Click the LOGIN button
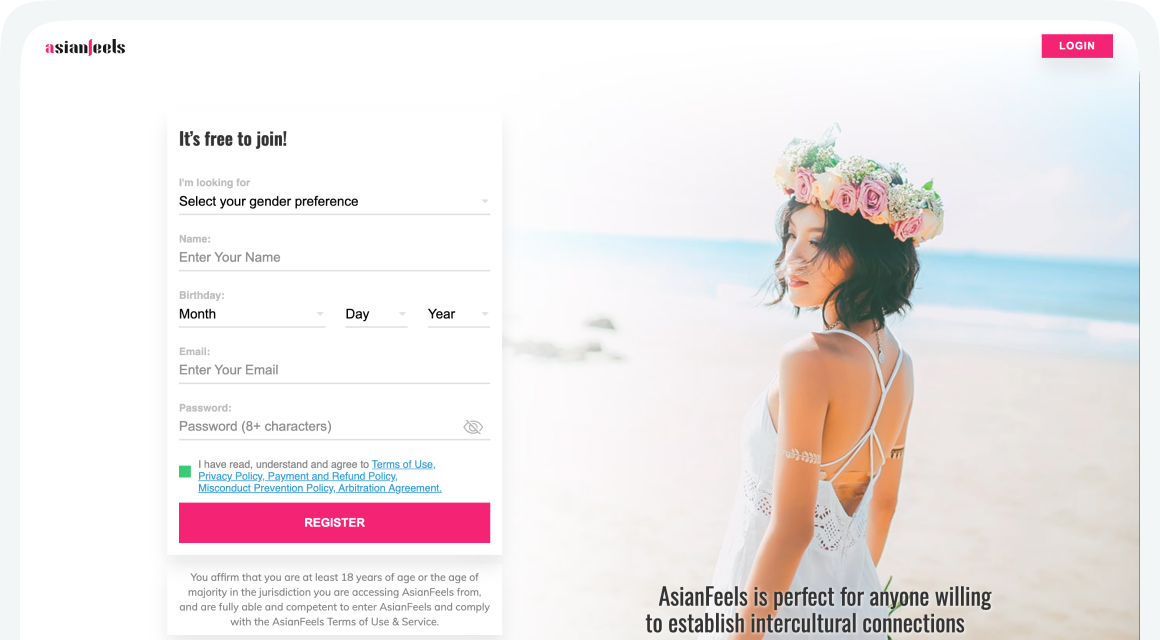The width and height of the screenshot is (1160, 640). point(1077,46)
